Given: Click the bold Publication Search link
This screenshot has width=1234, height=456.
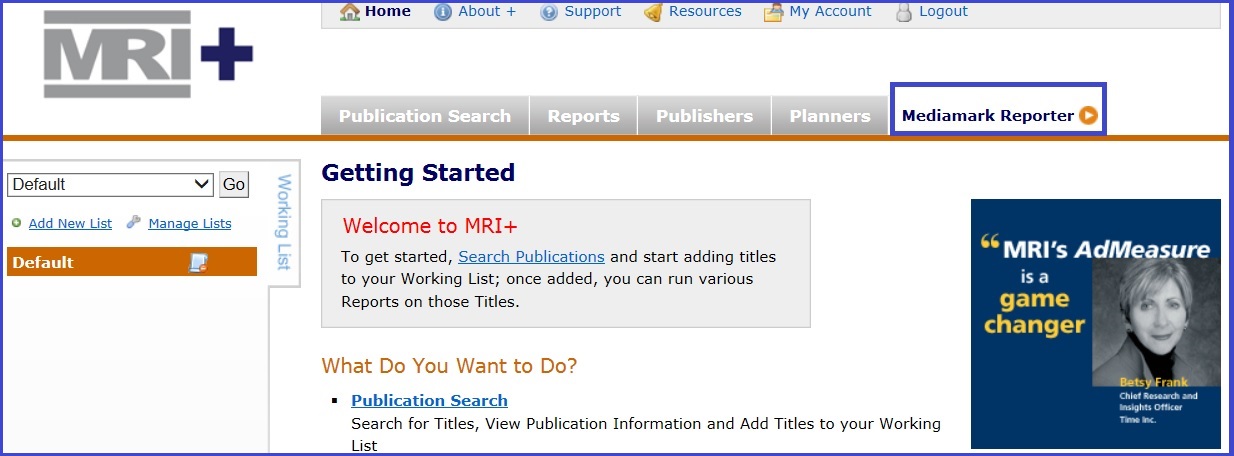Looking at the screenshot, I should coord(429,401).
